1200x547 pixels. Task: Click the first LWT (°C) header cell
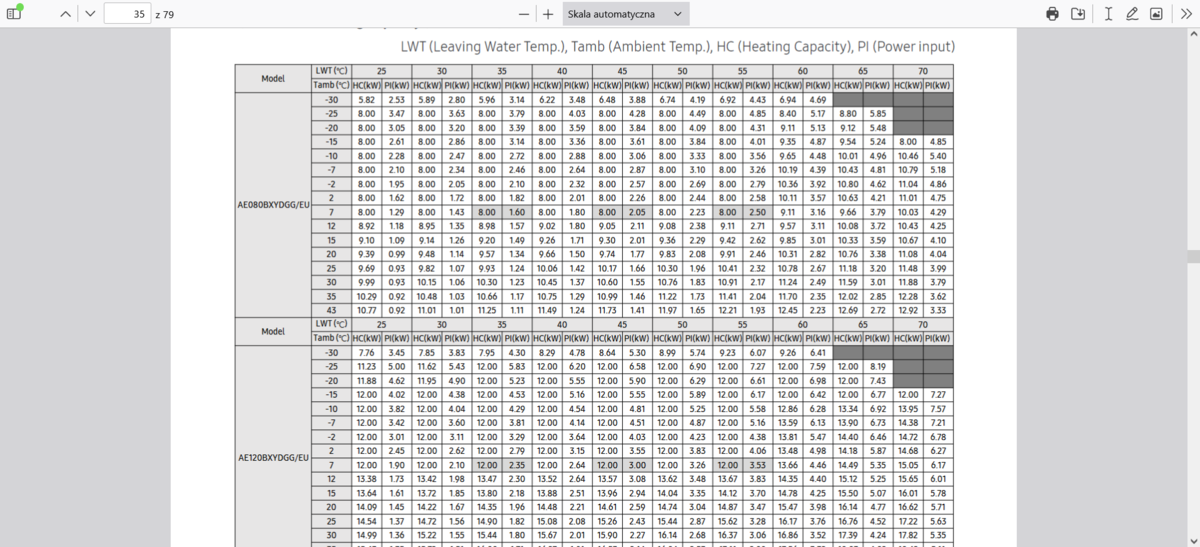[x=331, y=71]
